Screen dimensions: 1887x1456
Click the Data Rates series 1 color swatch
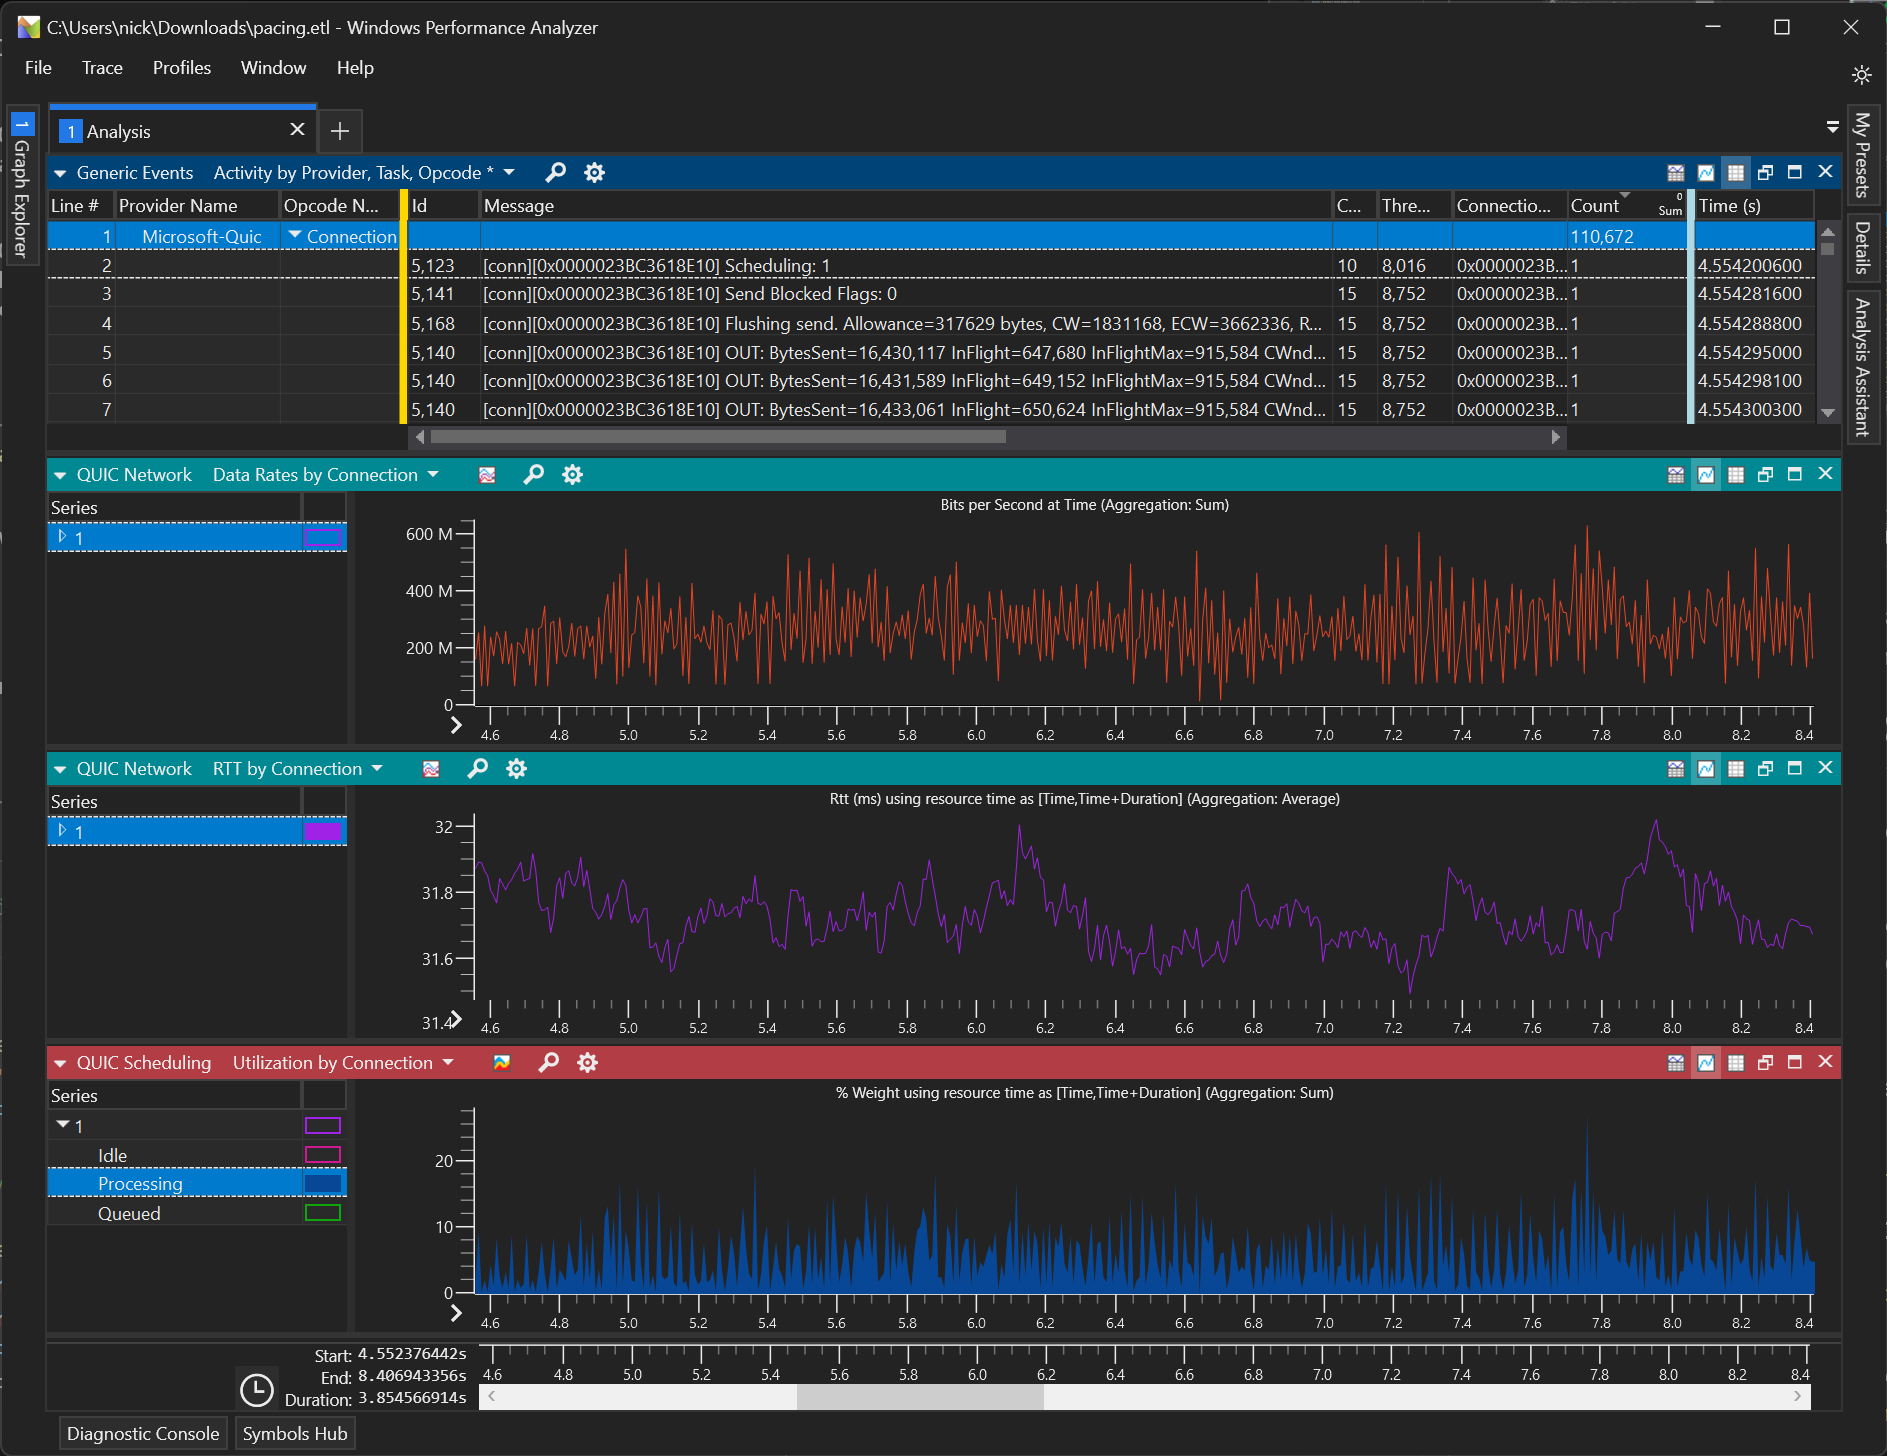(322, 537)
